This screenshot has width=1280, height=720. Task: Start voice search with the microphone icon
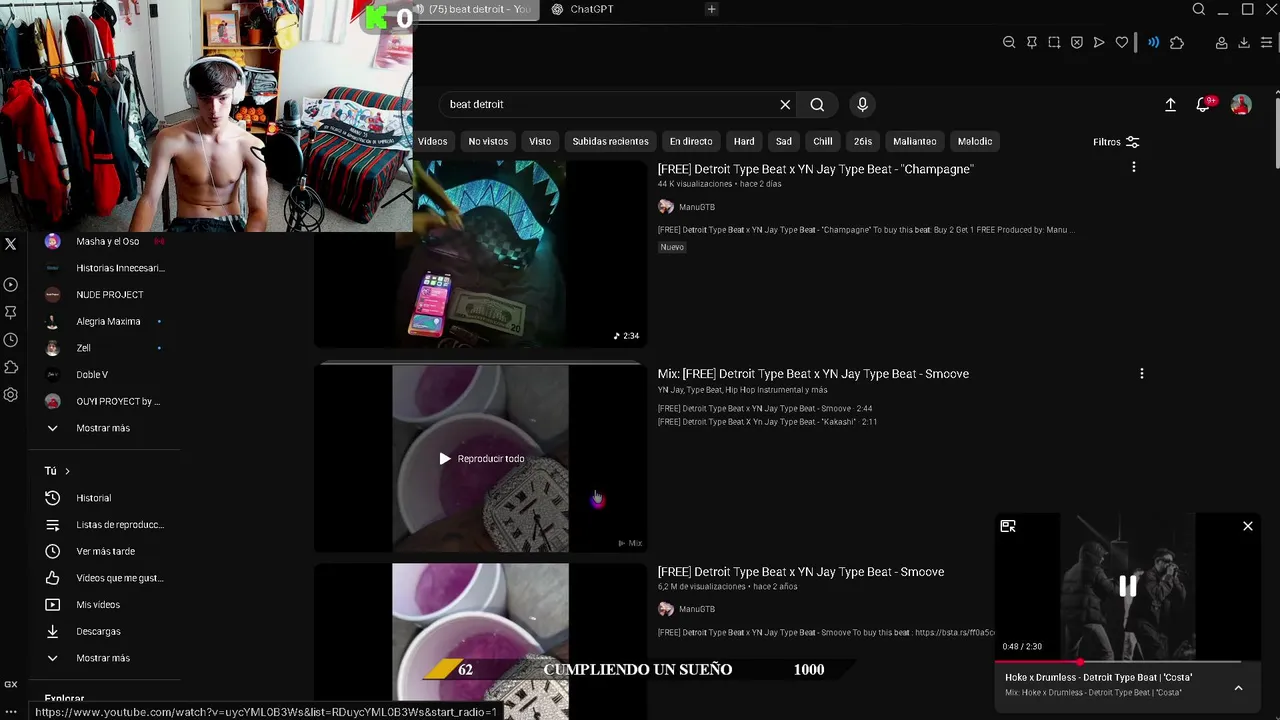point(862,104)
